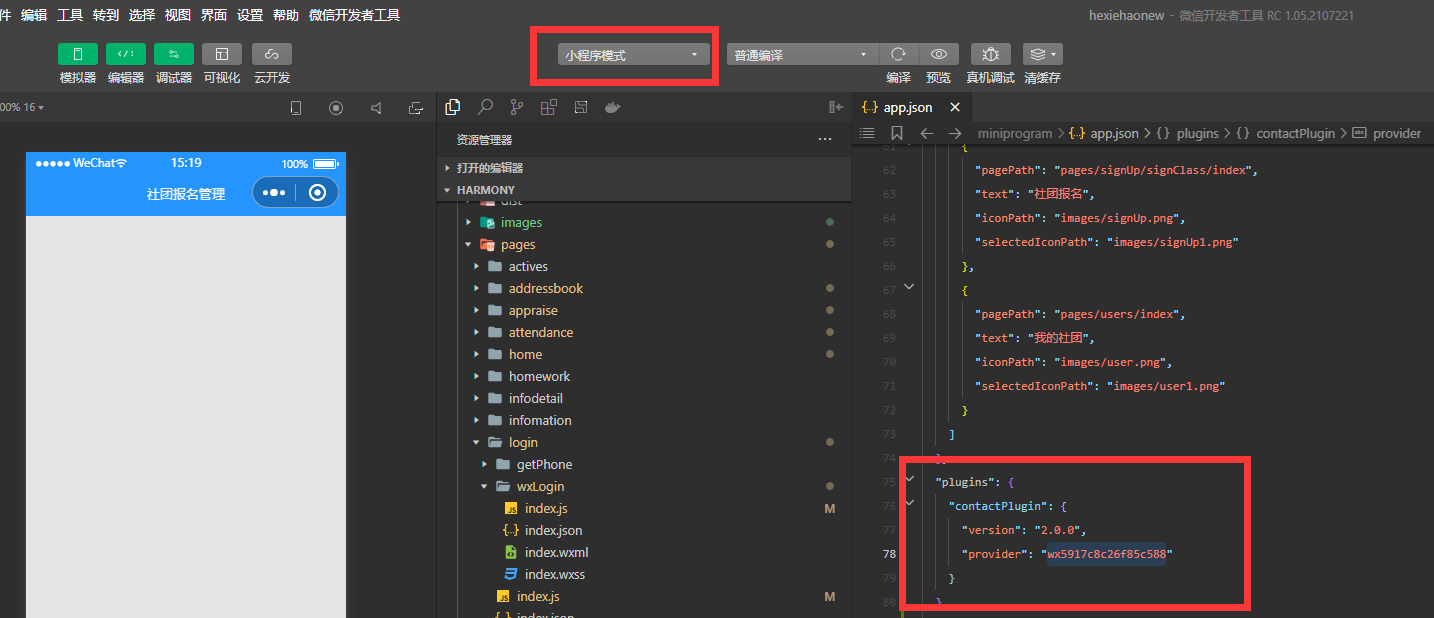Expand the getPhone folder
This screenshot has height=618, width=1434.
pos(644,464)
